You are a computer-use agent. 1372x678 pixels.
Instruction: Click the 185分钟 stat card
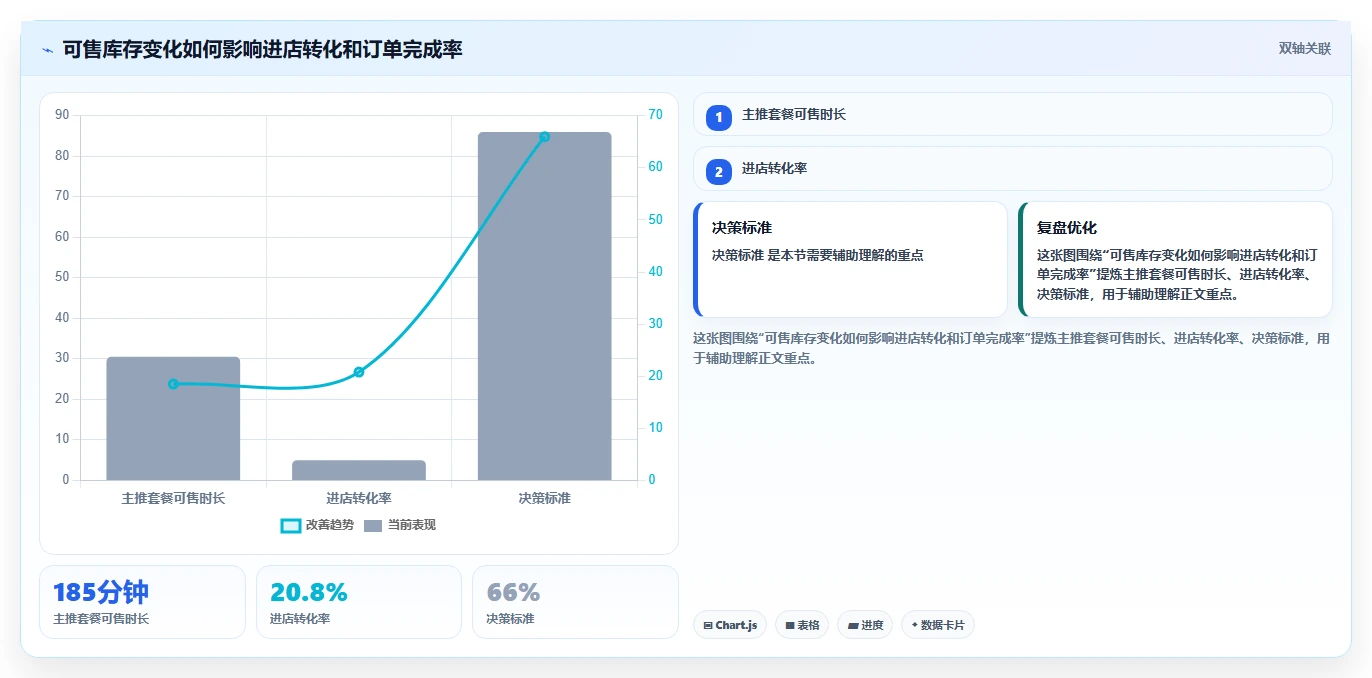(142, 602)
